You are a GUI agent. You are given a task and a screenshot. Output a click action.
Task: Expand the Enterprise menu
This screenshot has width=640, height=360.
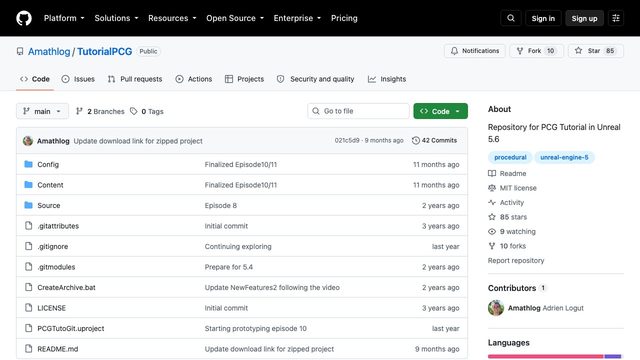pyautogui.click(x=297, y=18)
